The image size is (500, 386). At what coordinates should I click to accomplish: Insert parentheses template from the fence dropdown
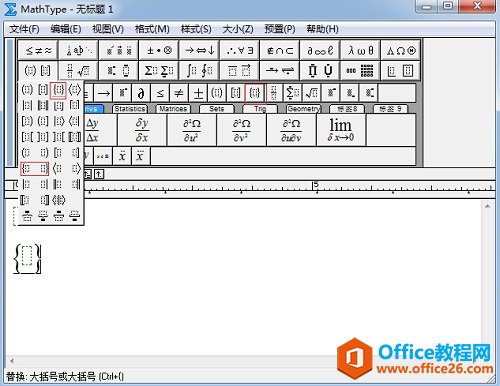[27, 90]
